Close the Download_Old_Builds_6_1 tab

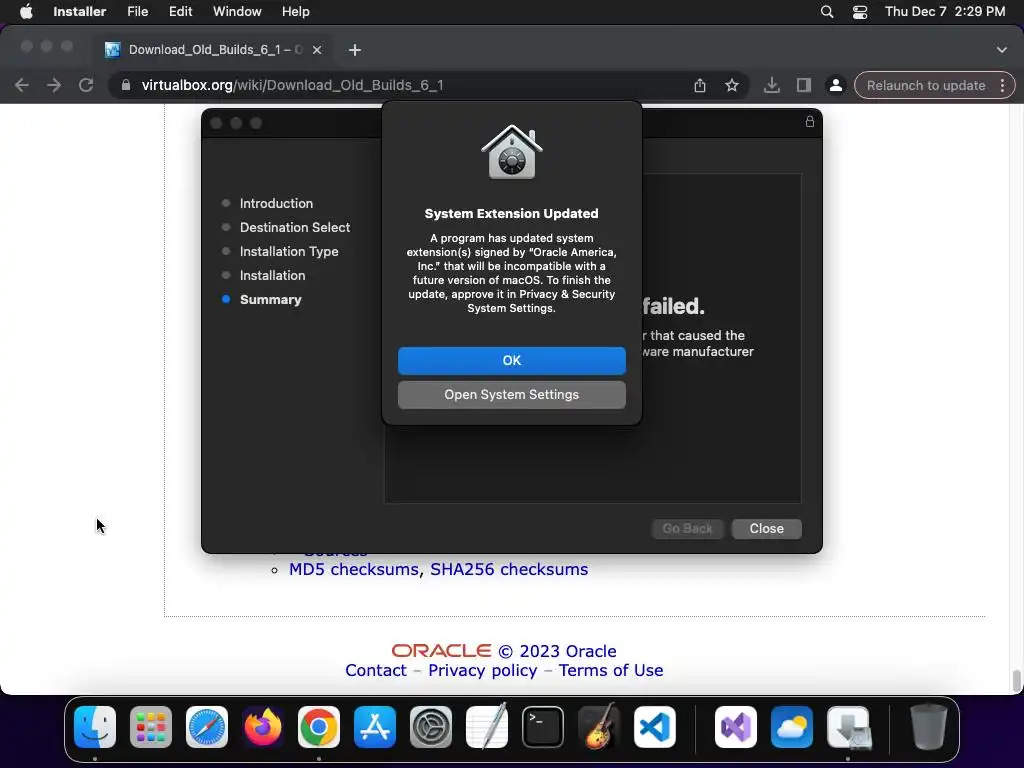[317, 50]
